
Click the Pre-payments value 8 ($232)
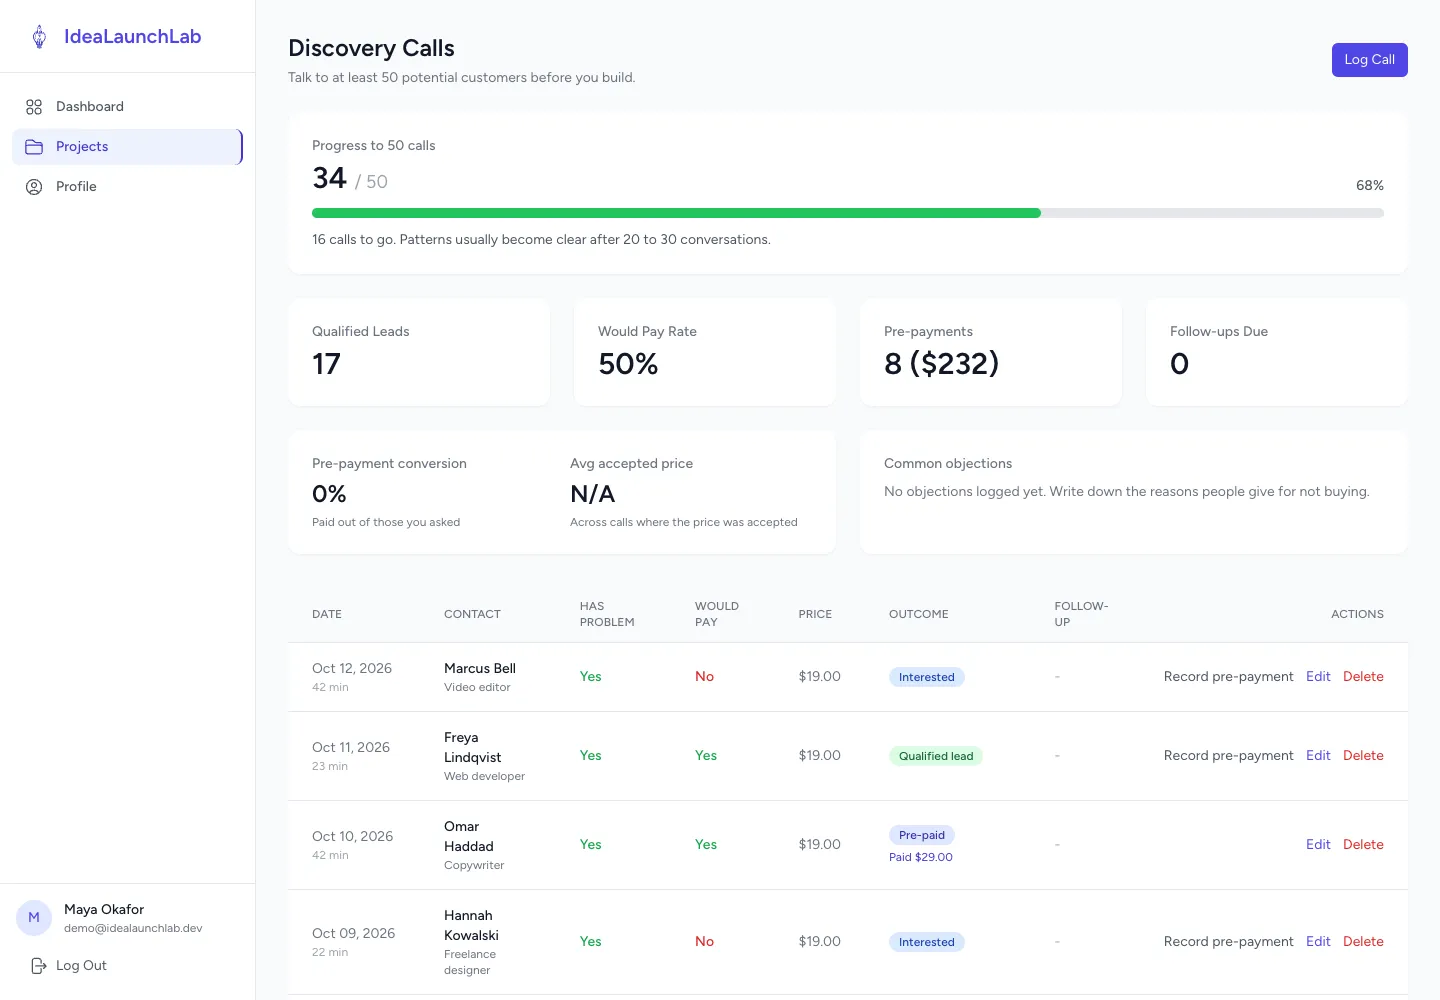(942, 364)
